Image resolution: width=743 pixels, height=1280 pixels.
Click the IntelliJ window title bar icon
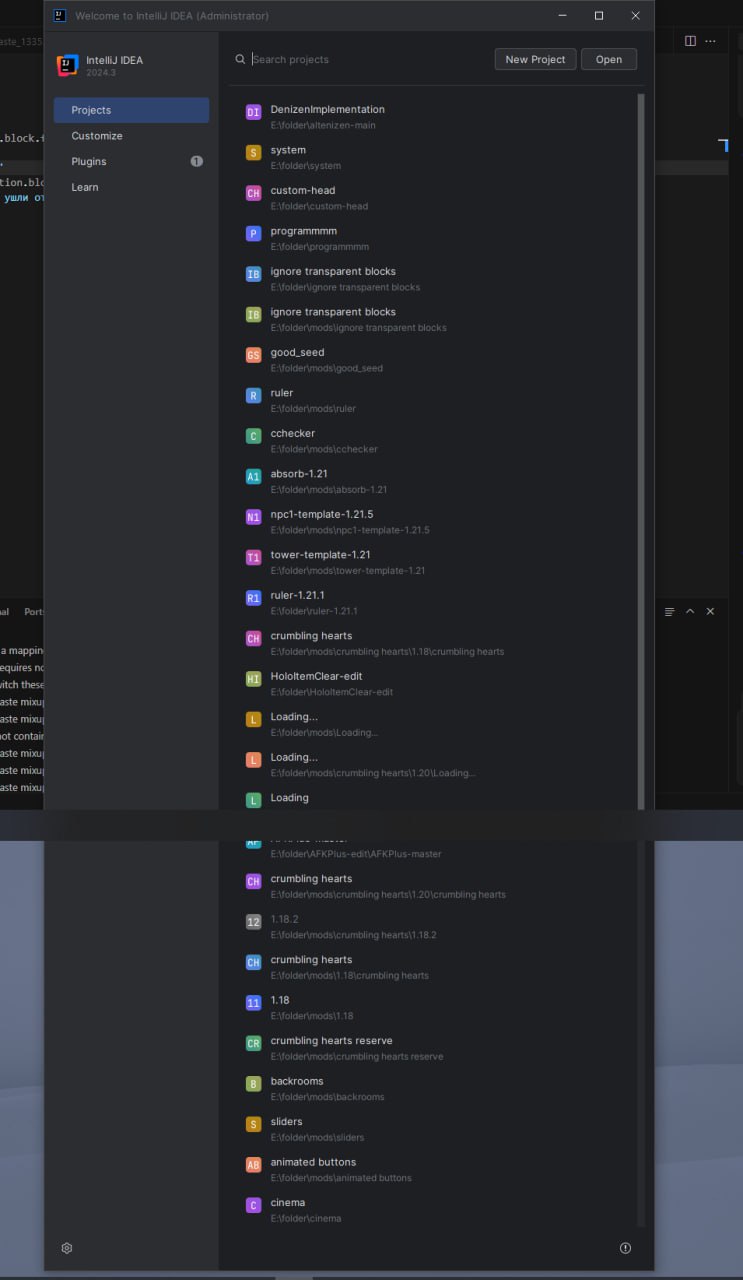click(60, 15)
